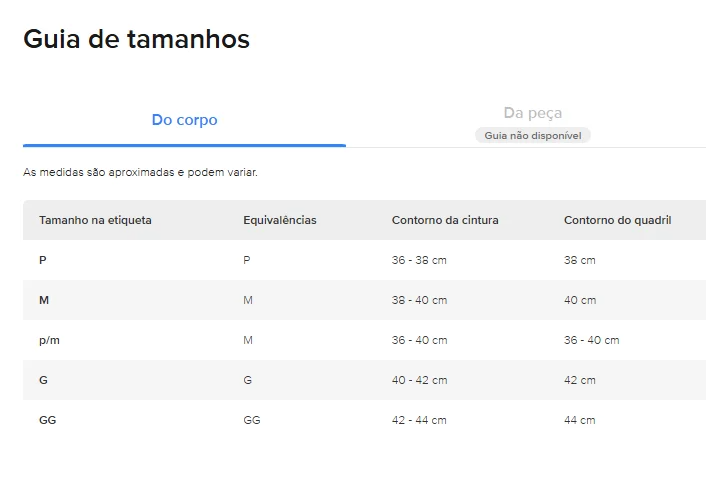This screenshot has width=706, height=486.
Task: Click the "Guia de tamanhos" heading
Action: point(136,39)
